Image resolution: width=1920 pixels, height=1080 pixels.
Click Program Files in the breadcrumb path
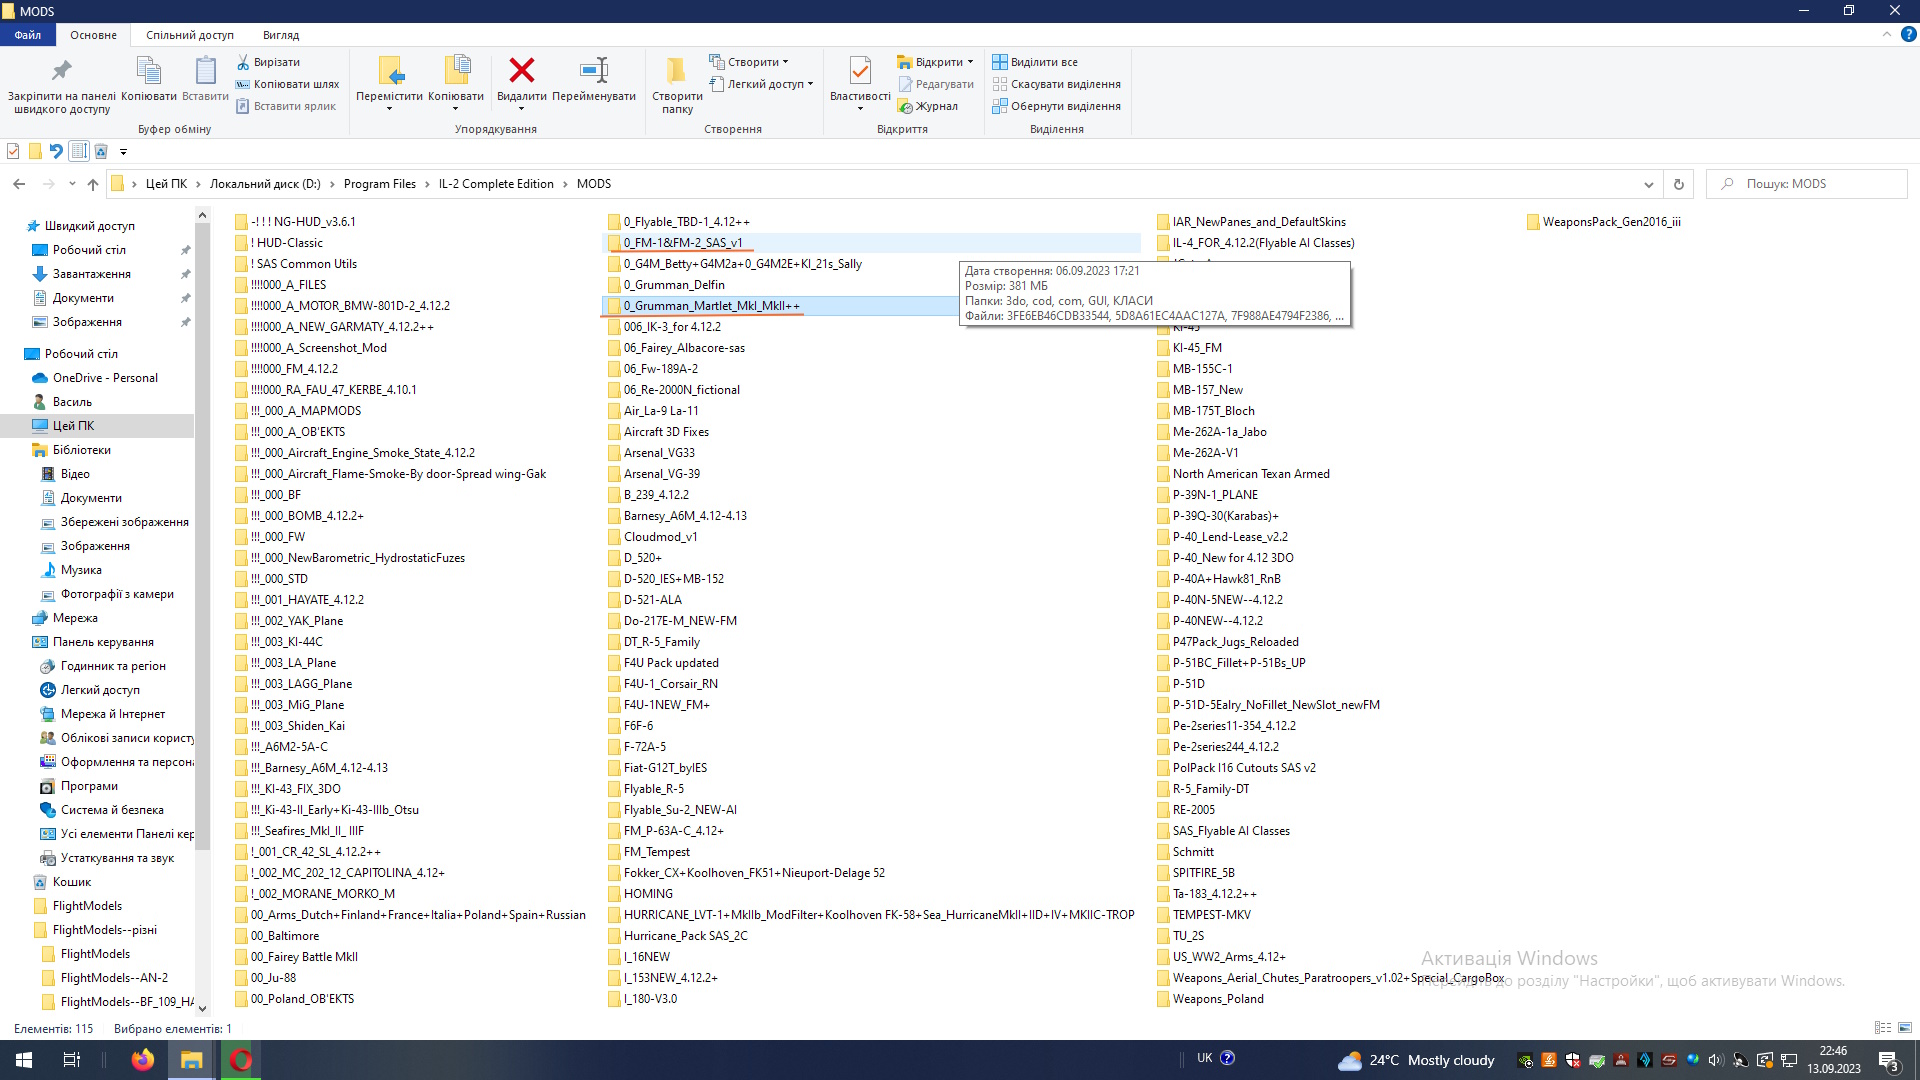click(x=379, y=184)
